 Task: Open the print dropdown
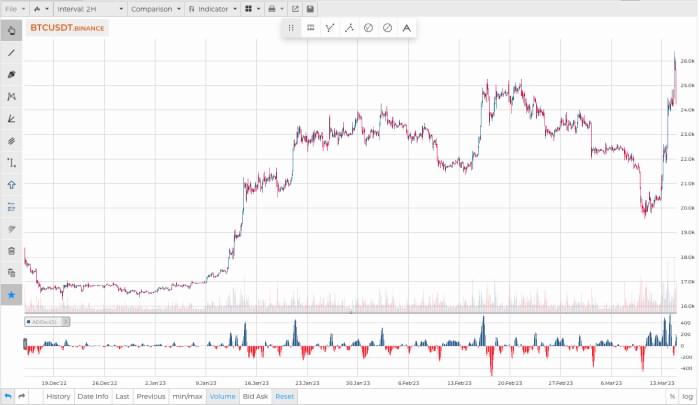tap(275, 9)
